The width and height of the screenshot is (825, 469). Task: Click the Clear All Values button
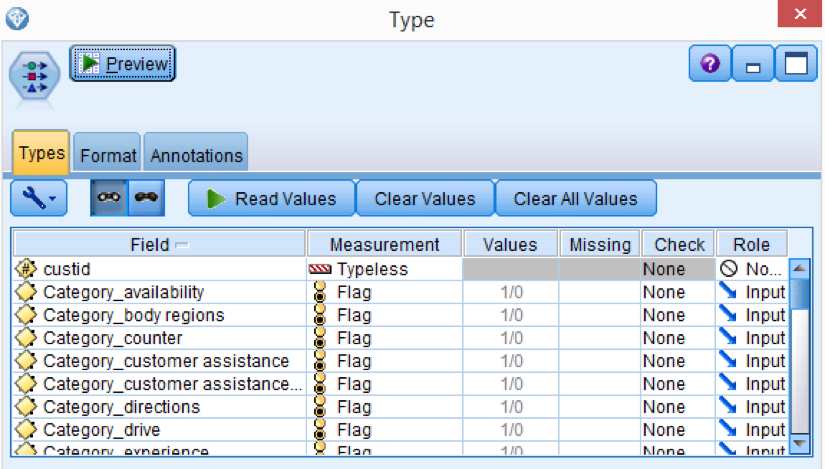(576, 198)
